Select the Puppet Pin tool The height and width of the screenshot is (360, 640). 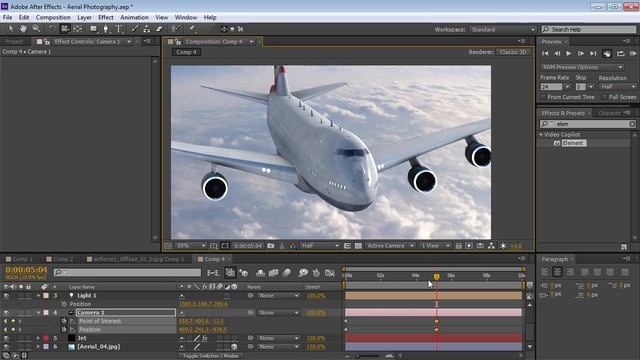coord(191,29)
